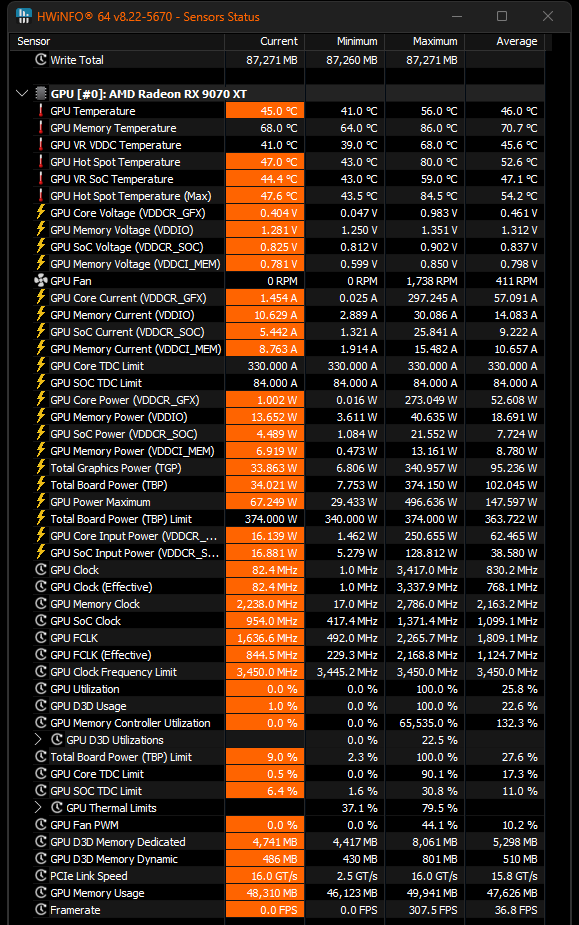The image size is (579, 925).
Task: Click the chip icon beside GPU [#0] AMD Radeon
Action: [x=41, y=93]
